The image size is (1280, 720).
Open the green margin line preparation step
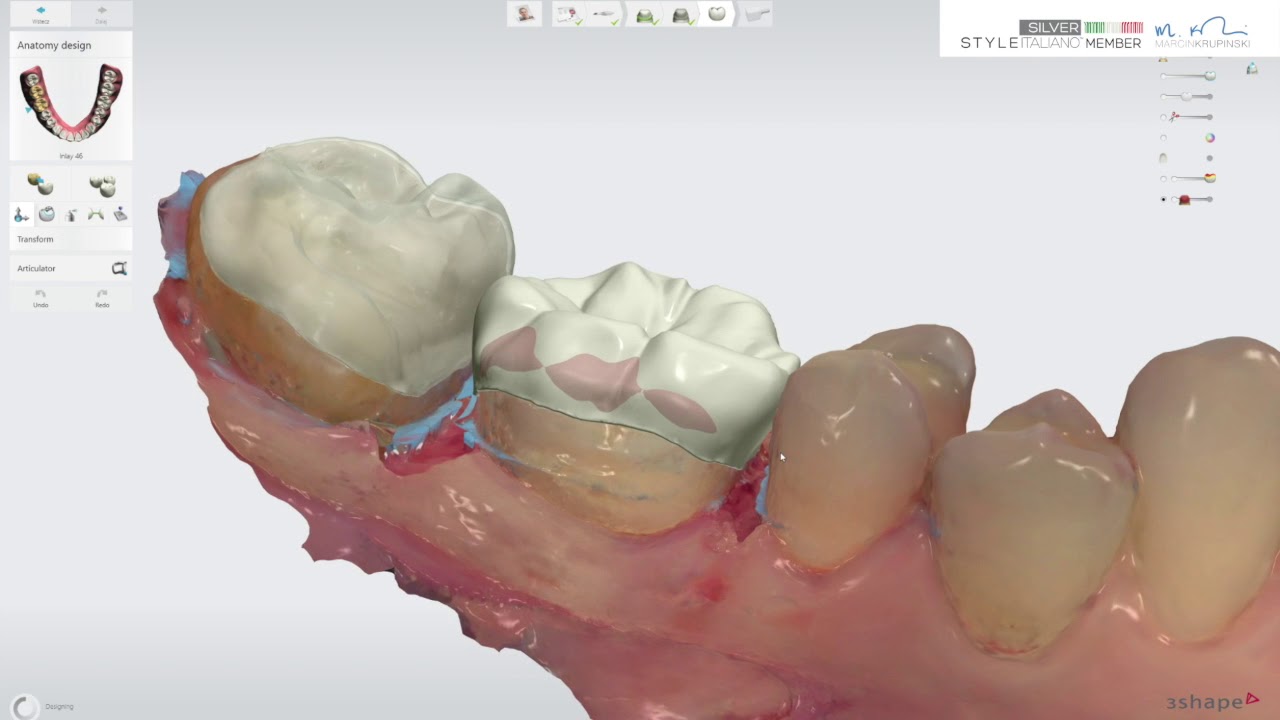(645, 14)
